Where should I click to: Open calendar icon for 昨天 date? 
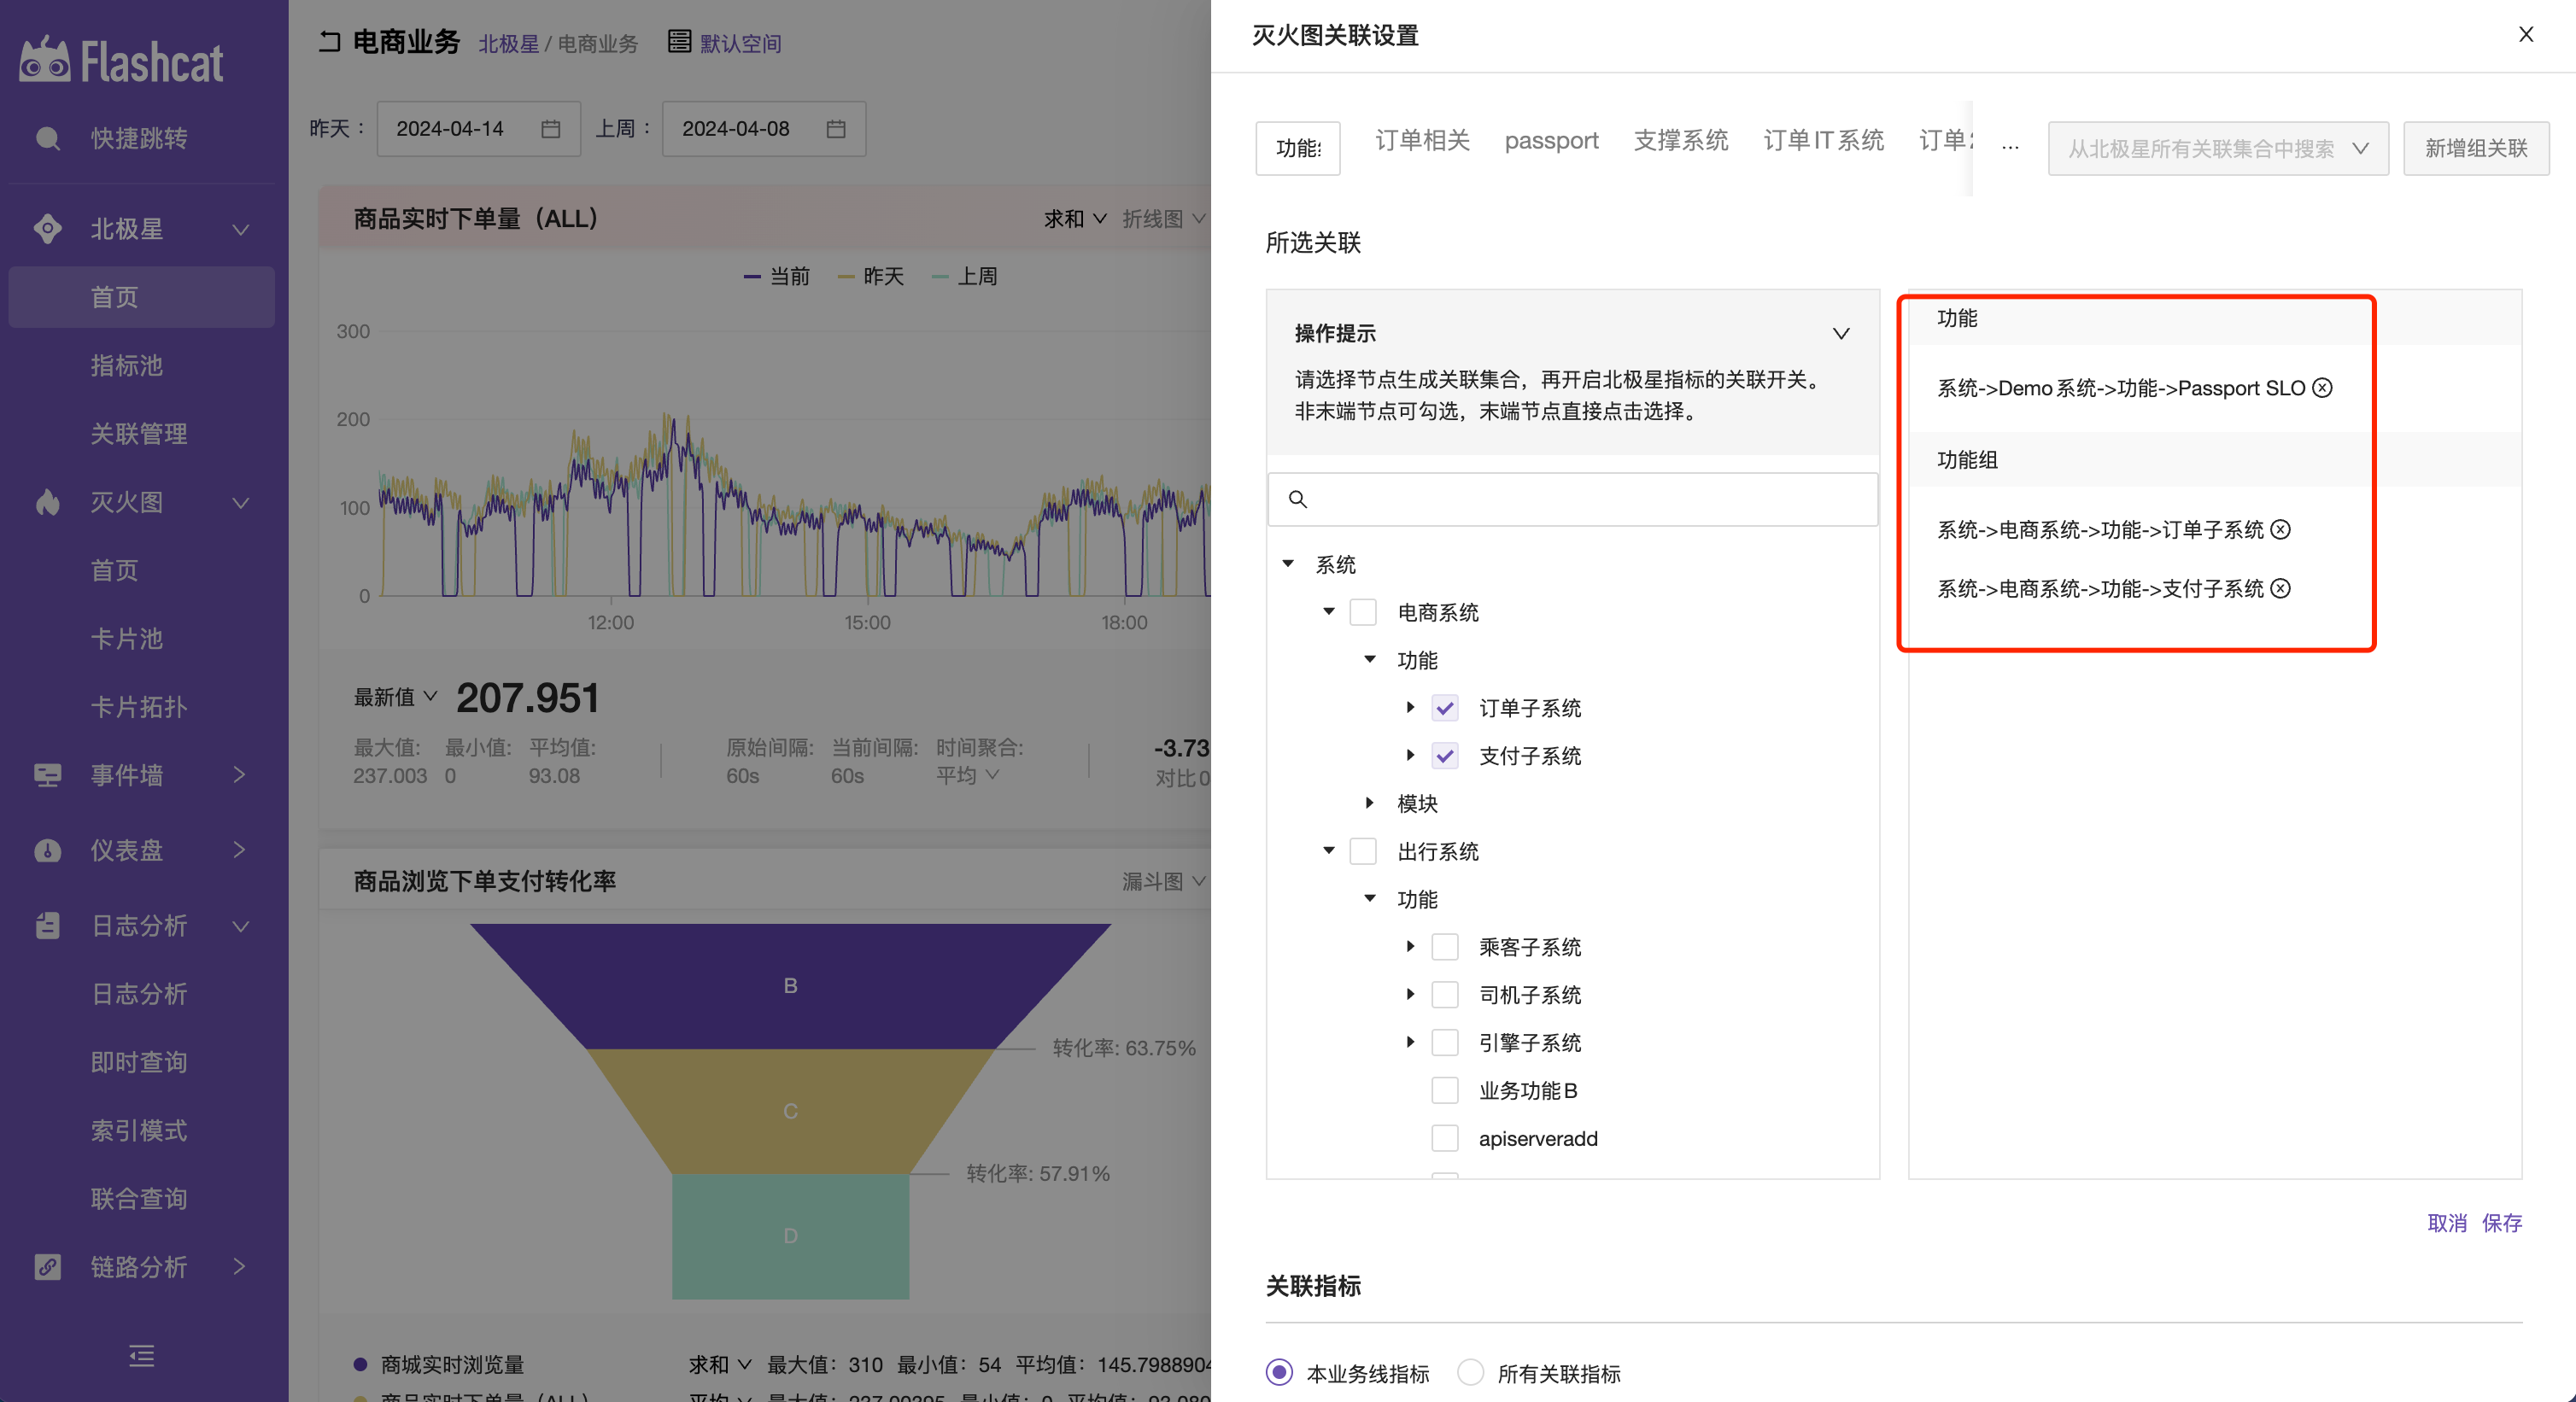click(550, 129)
